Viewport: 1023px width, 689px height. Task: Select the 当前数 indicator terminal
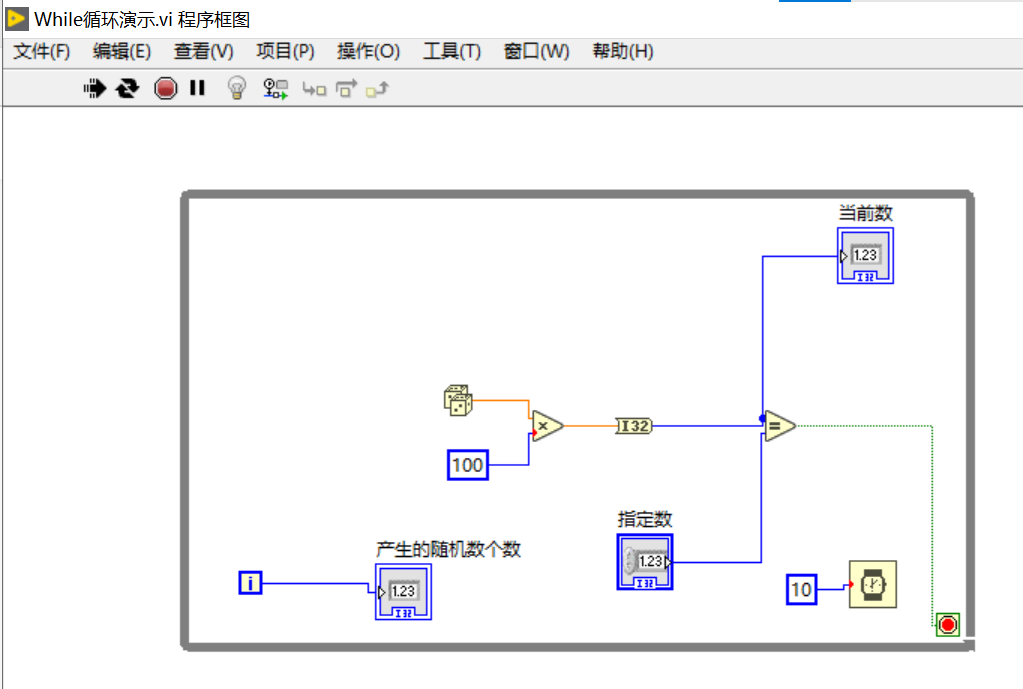click(x=866, y=256)
